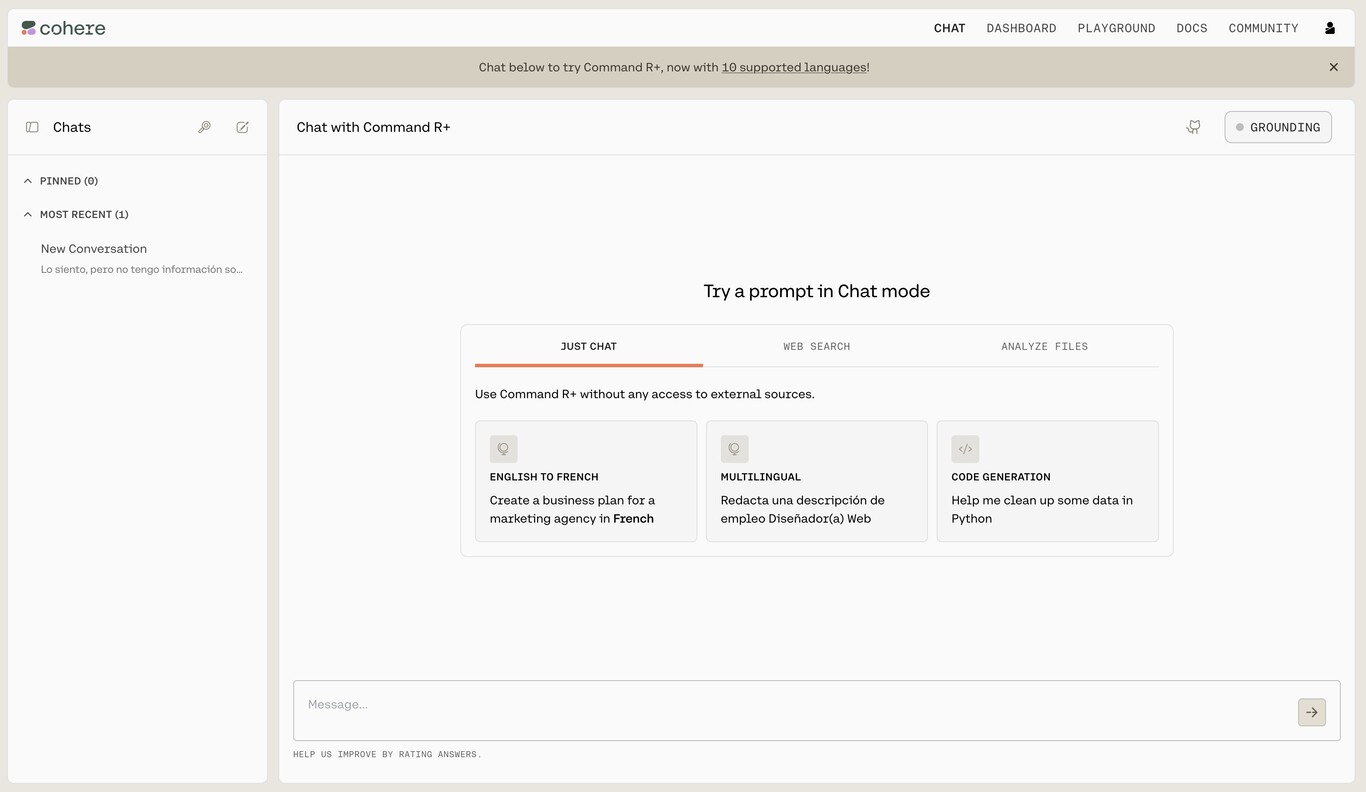
Task: Switch to the Web Search tab
Action: pyautogui.click(x=817, y=346)
